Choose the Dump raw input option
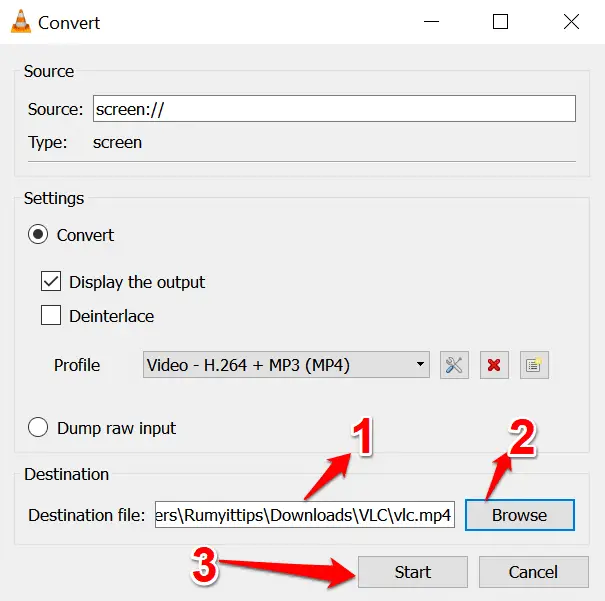Image resolution: width=605 pixels, height=601 pixels. click(x=39, y=428)
